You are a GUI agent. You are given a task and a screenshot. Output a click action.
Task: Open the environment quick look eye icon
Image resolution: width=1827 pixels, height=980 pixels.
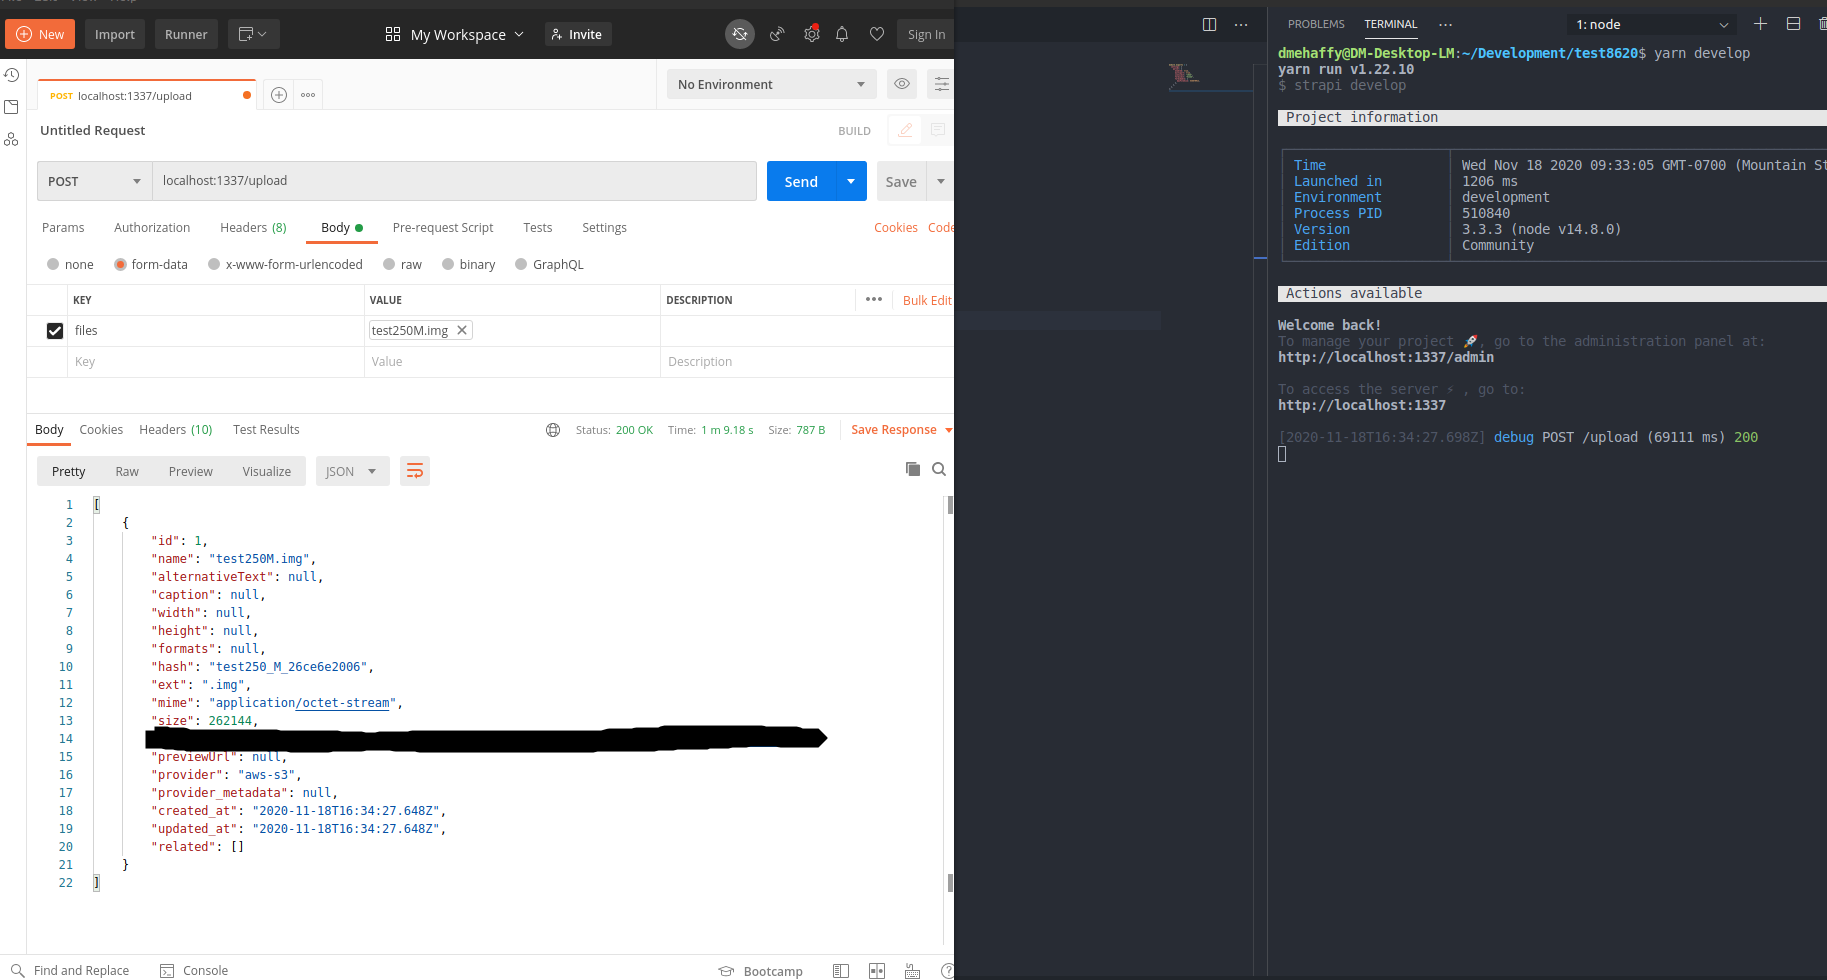pos(901,84)
